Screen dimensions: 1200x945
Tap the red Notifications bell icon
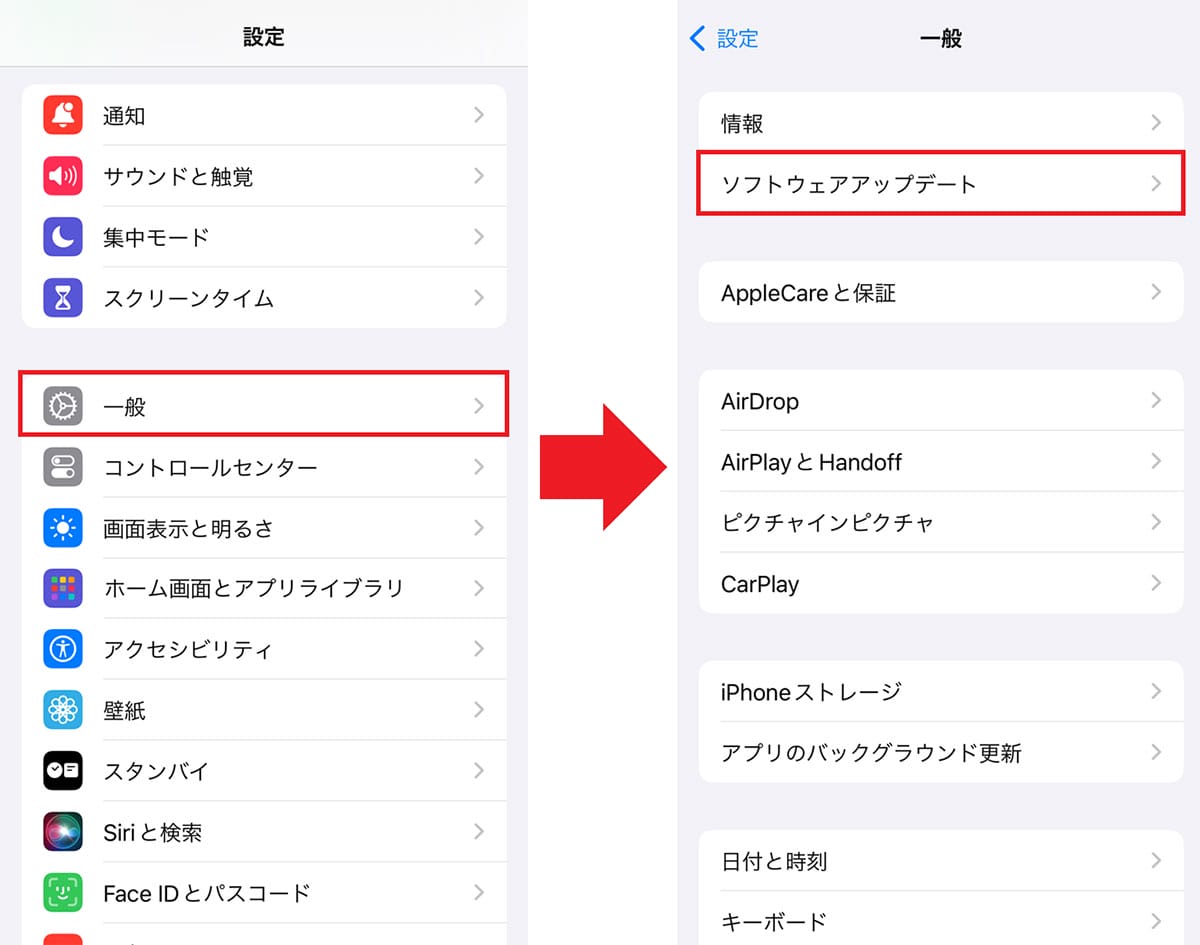pos(63,115)
